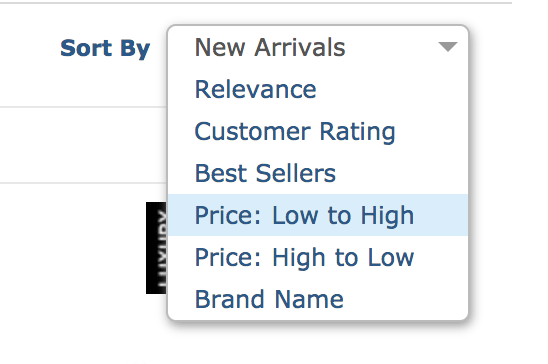Click the Sort By label
The height and width of the screenshot is (364, 548).
click(x=105, y=48)
